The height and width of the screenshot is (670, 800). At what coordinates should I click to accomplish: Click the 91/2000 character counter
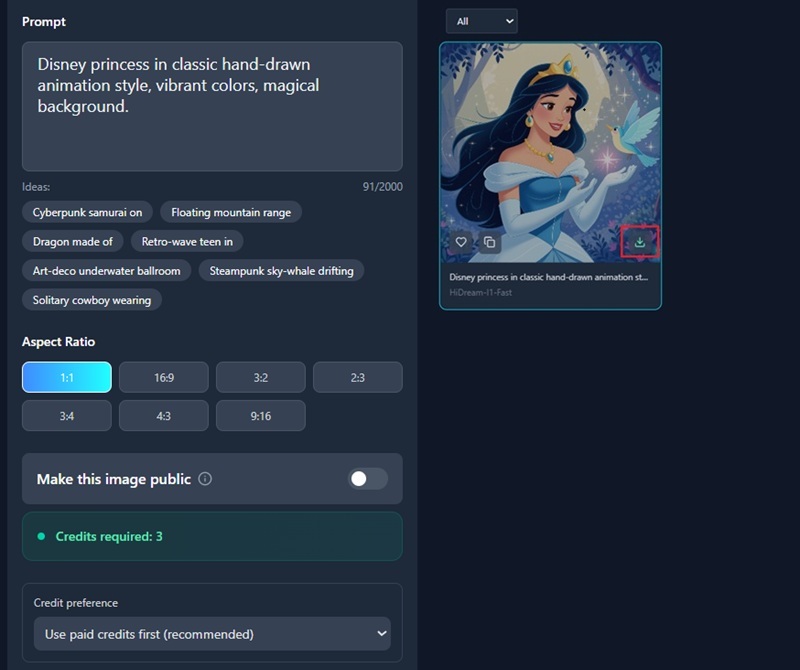click(383, 187)
